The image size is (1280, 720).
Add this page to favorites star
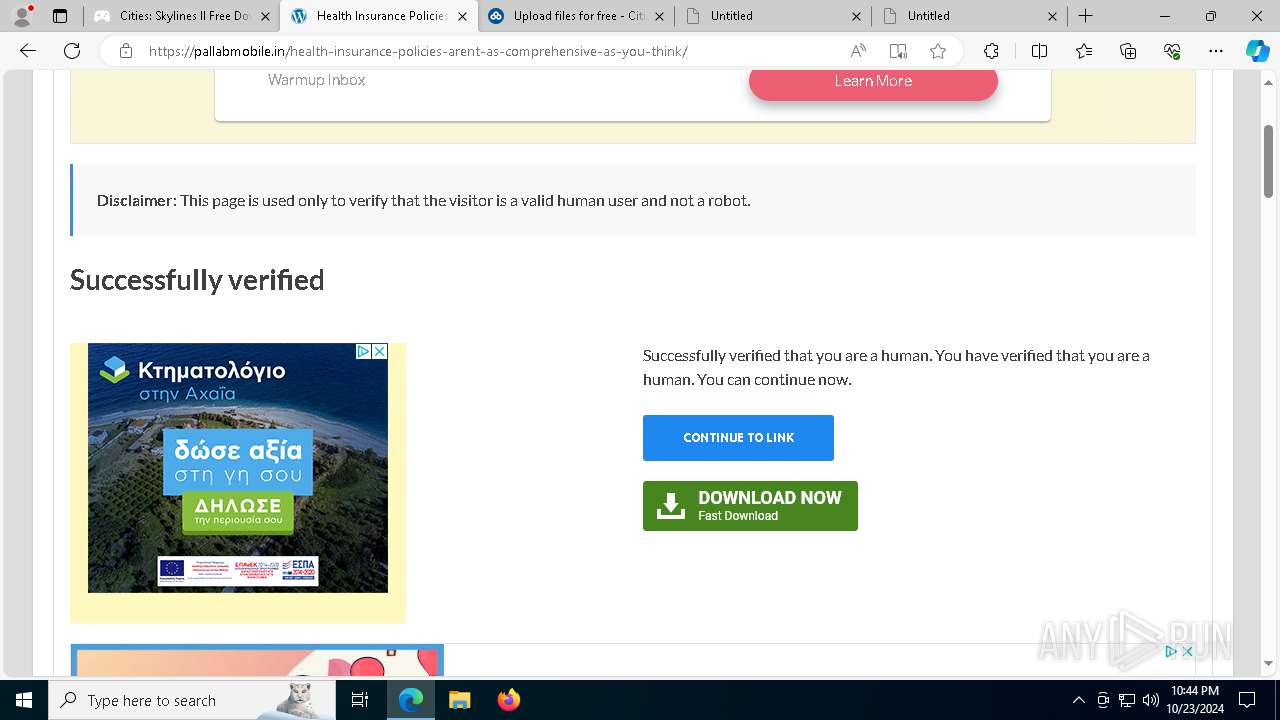click(938, 51)
